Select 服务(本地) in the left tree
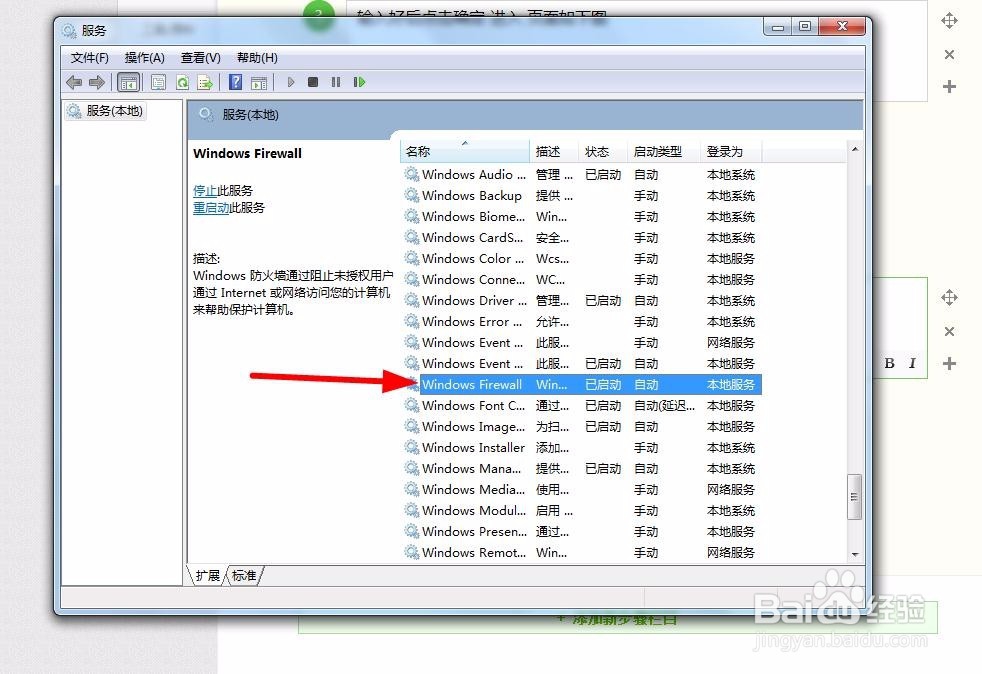The image size is (982, 674). coord(106,111)
